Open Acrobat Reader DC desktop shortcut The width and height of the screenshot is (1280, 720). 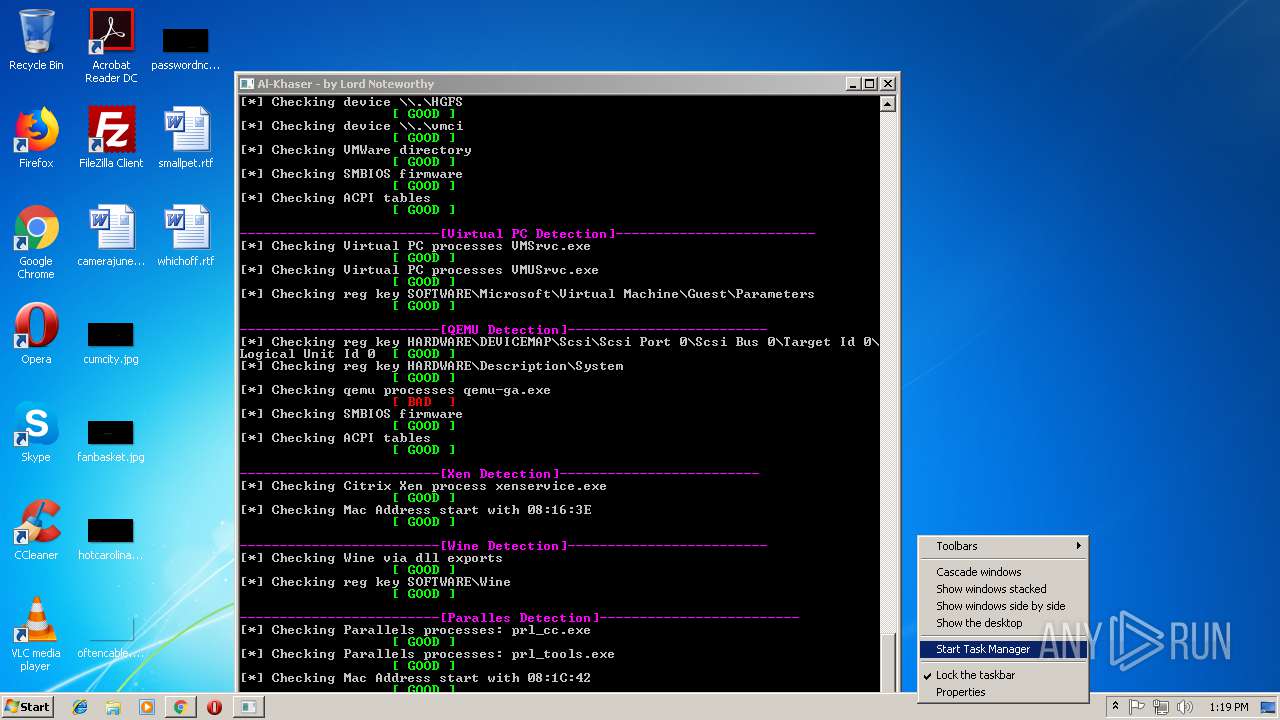pos(111,46)
